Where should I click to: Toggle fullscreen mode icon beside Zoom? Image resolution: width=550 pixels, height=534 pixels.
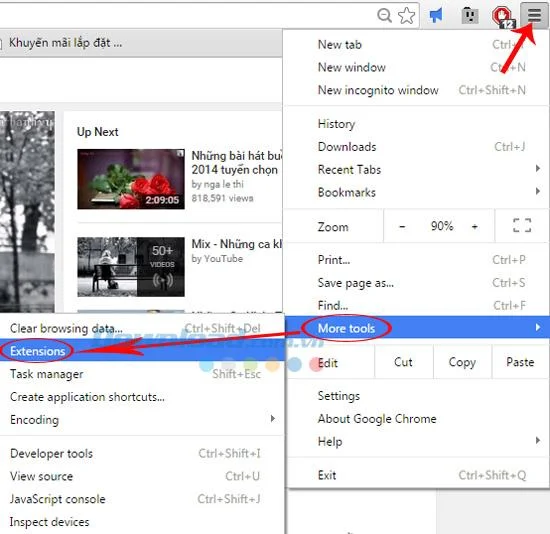click(x=522, y=225)
